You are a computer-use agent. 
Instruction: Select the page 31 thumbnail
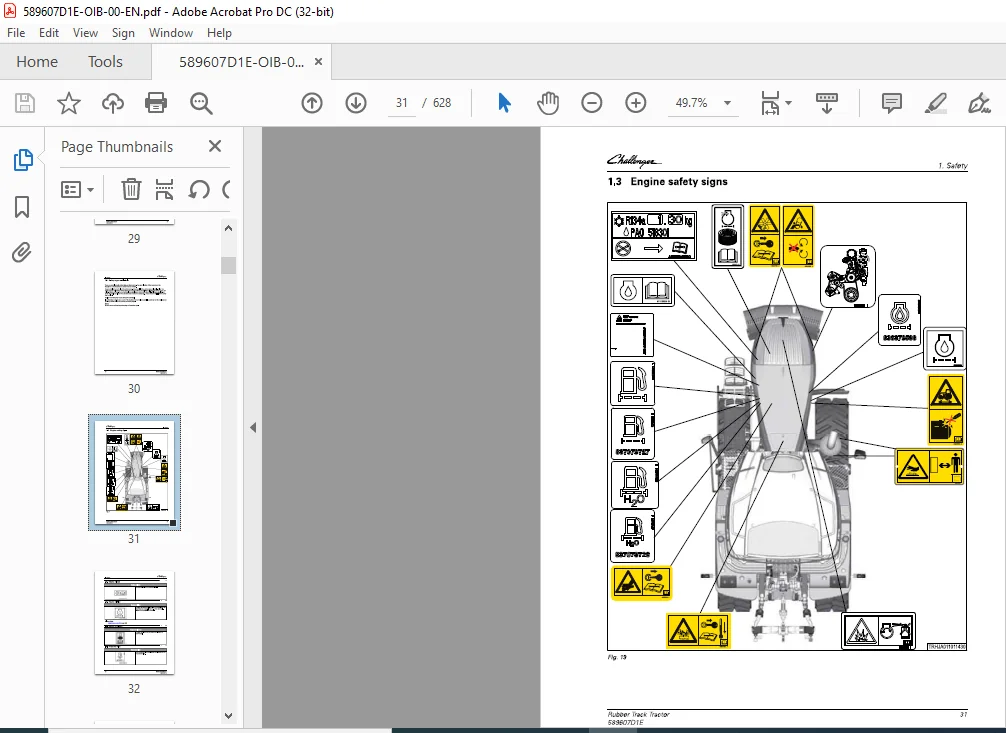coord(134,472)
